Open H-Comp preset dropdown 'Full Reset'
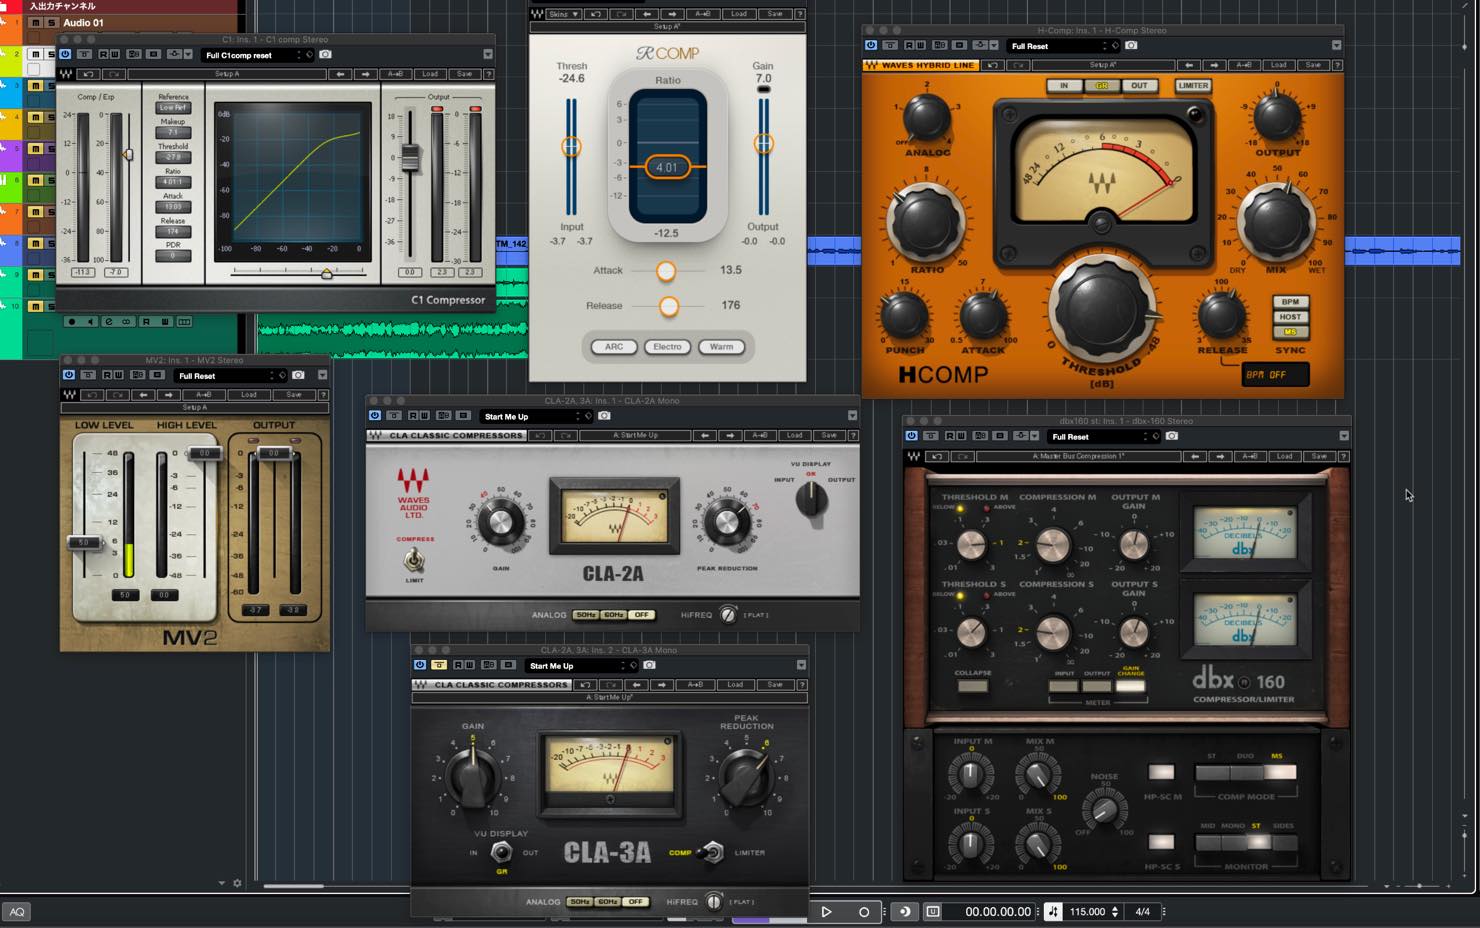The height and width of the screenshot is (928, 1480). 1063,46
